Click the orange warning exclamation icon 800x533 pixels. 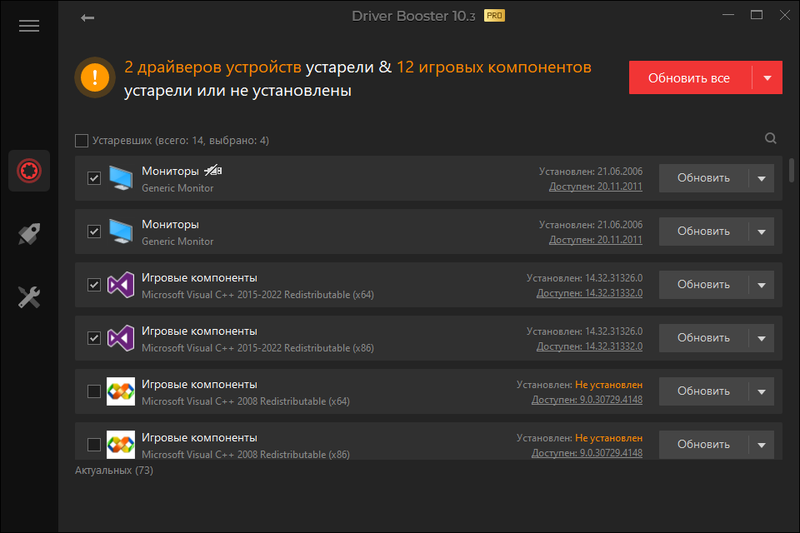(95, 78)
